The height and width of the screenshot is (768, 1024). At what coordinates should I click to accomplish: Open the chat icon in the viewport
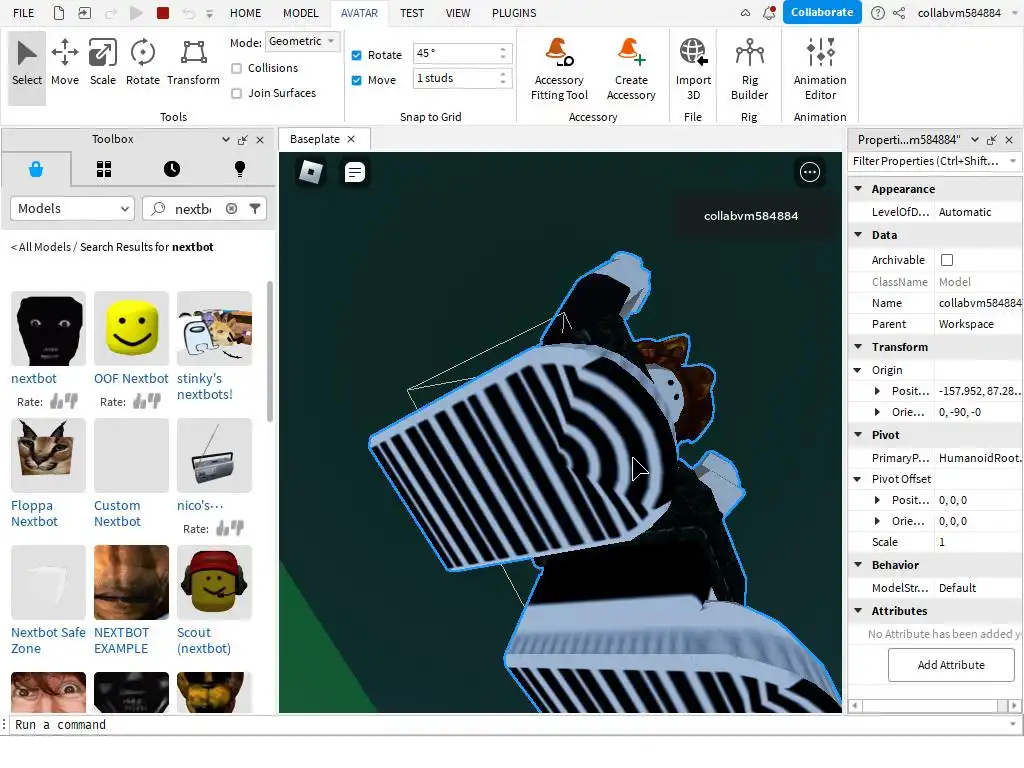click(355, 172)
